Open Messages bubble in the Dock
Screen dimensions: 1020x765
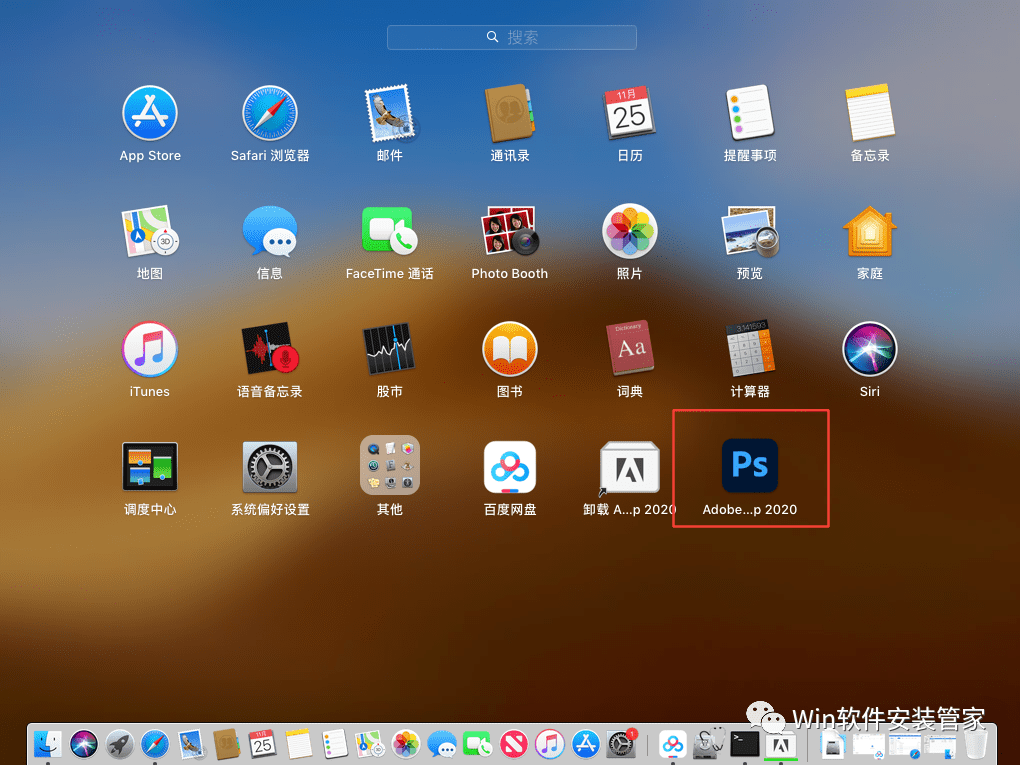coord(442,744)
